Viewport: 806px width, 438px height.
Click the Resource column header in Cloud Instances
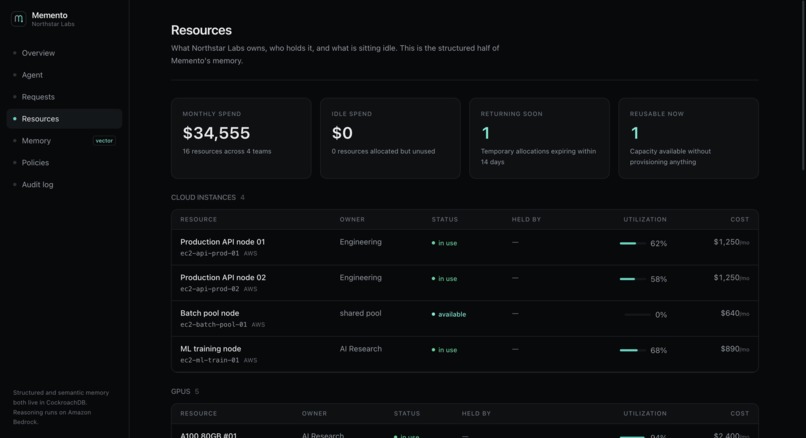coord(198,220)
